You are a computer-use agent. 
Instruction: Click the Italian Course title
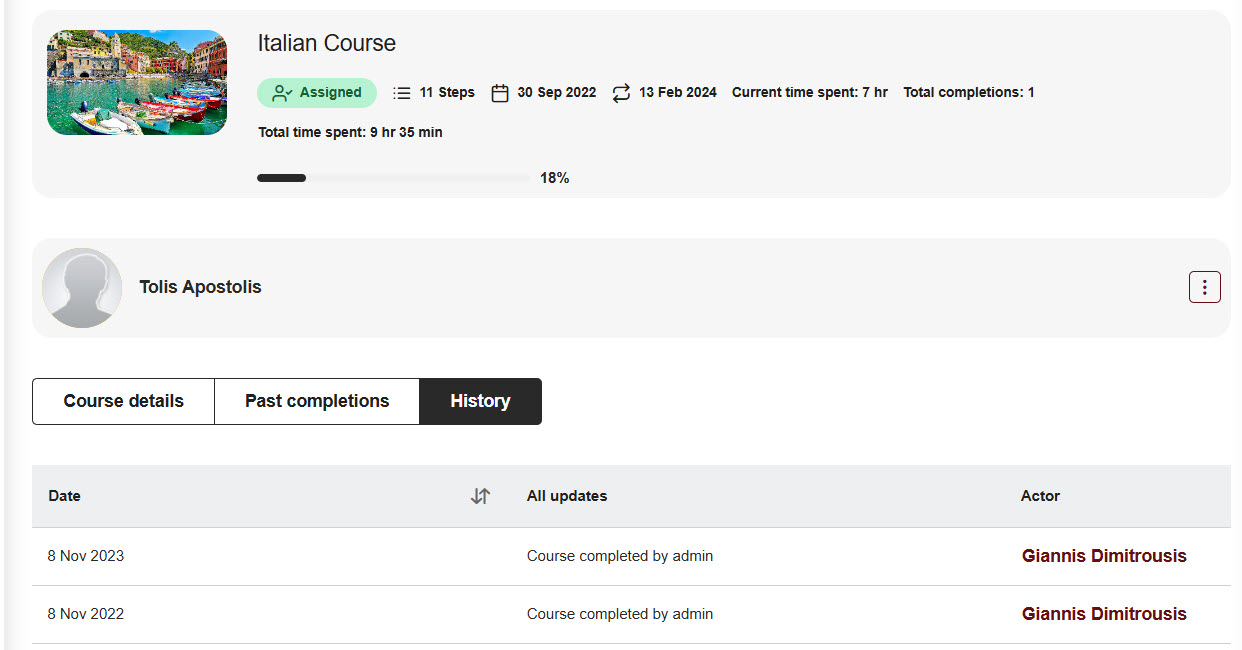tap(327, 43)
